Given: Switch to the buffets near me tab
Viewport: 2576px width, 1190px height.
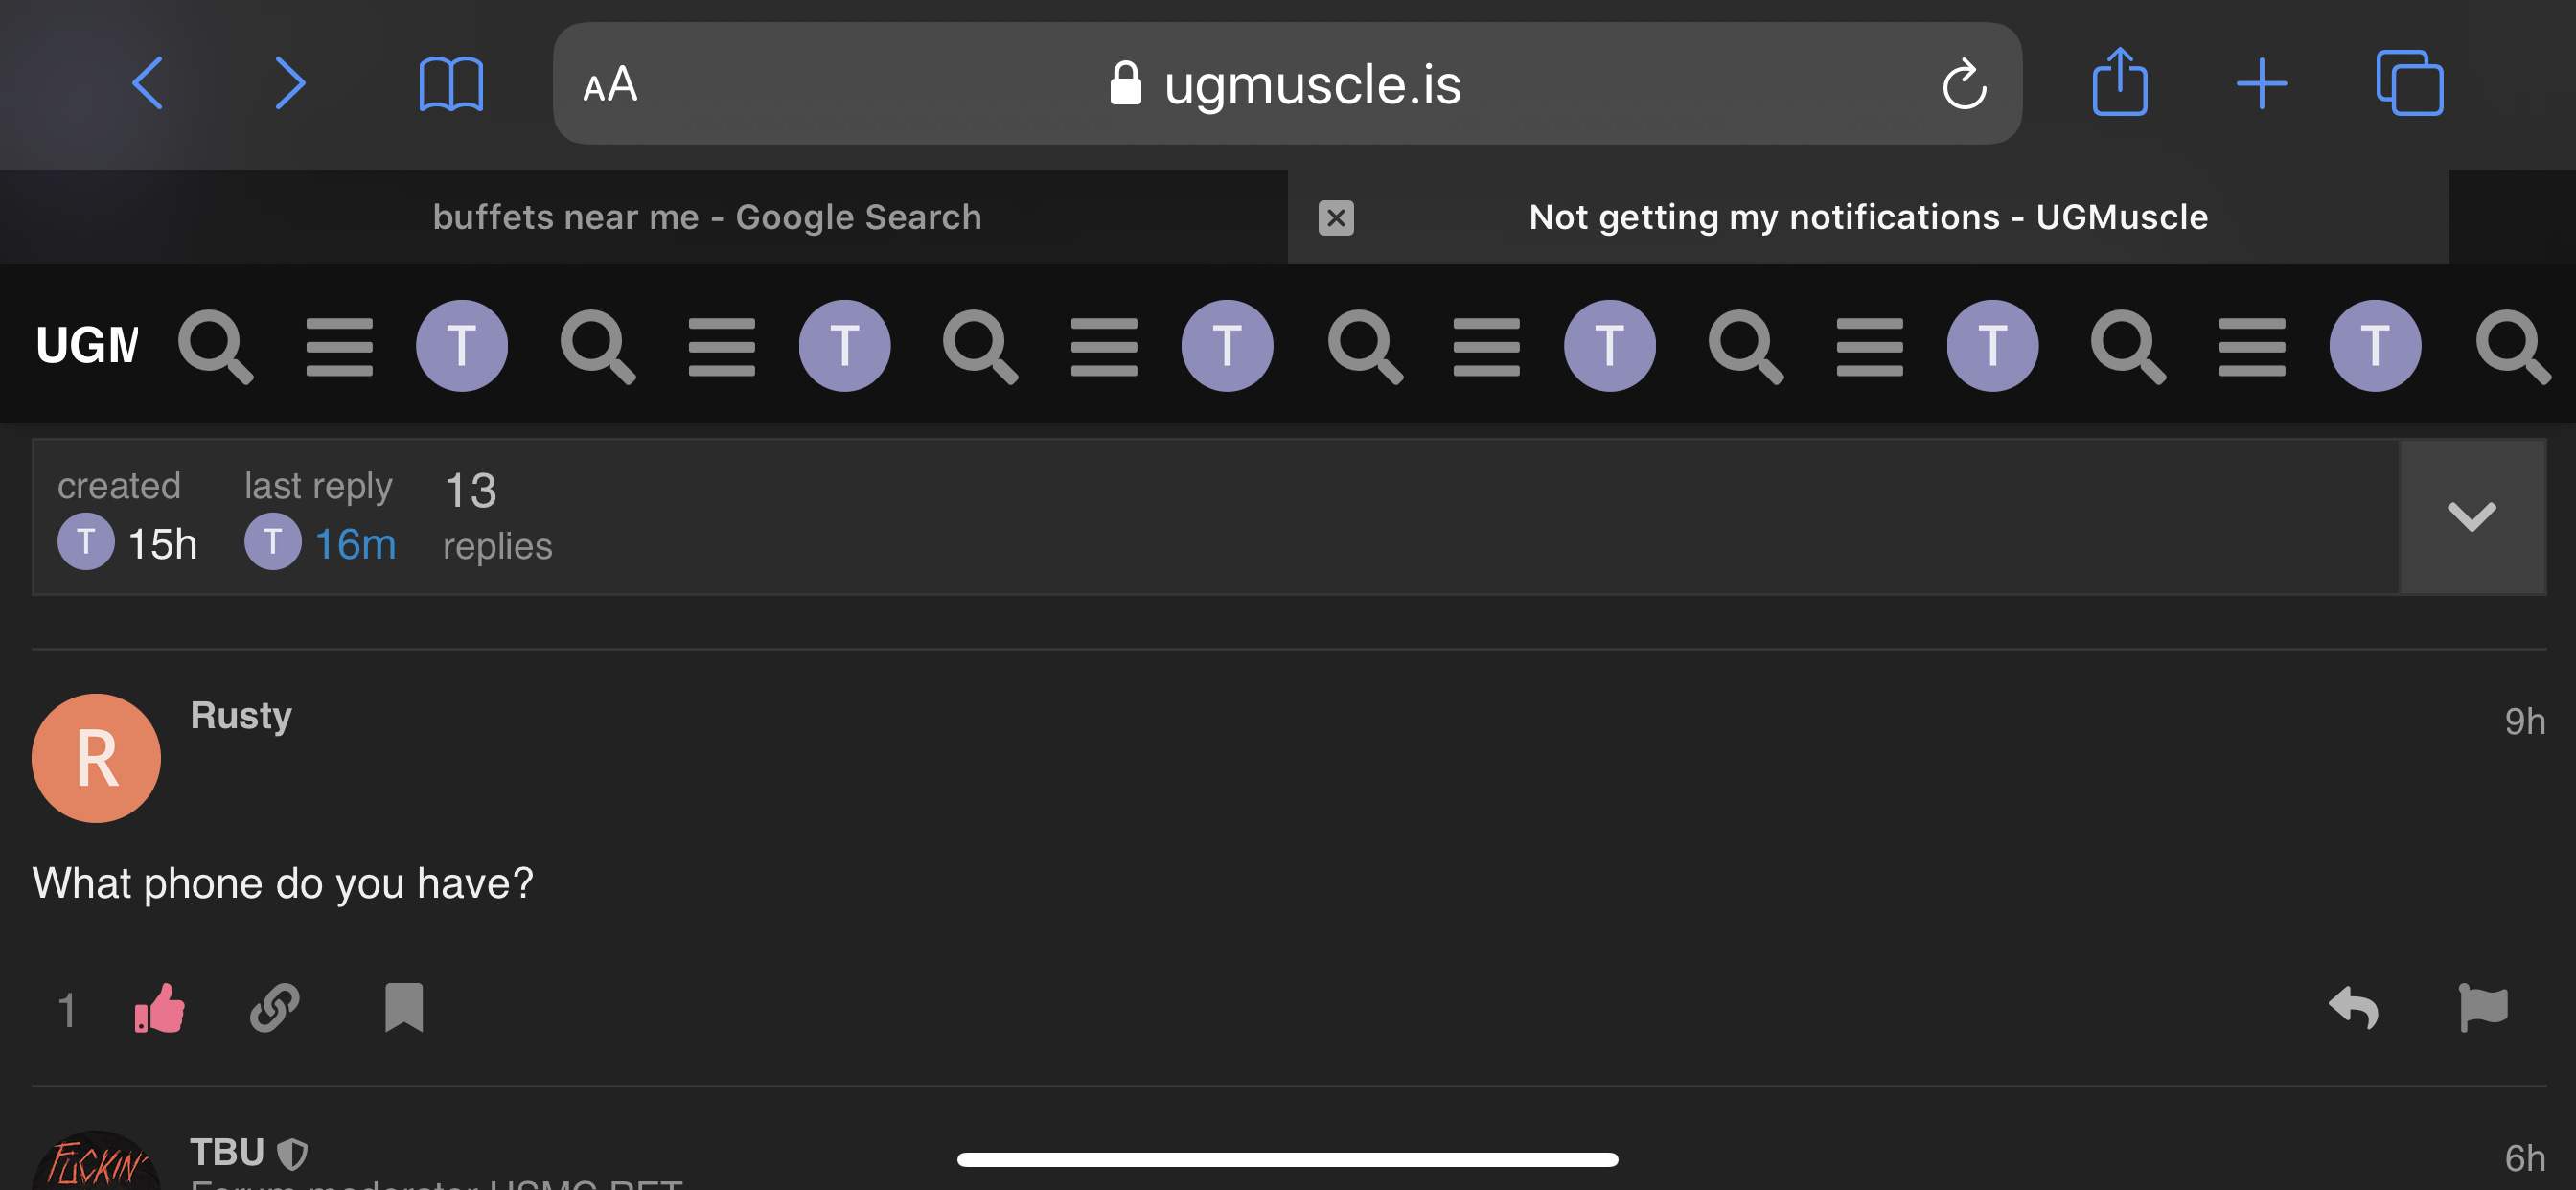Looking at the screenshot, I should (706, 217).
